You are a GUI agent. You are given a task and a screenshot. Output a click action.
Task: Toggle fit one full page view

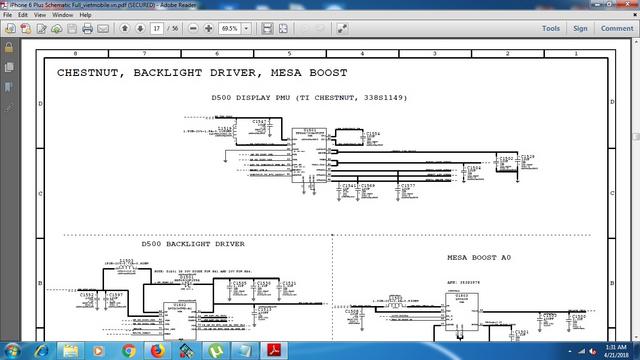pyautogui.click(x=283, y=28)
